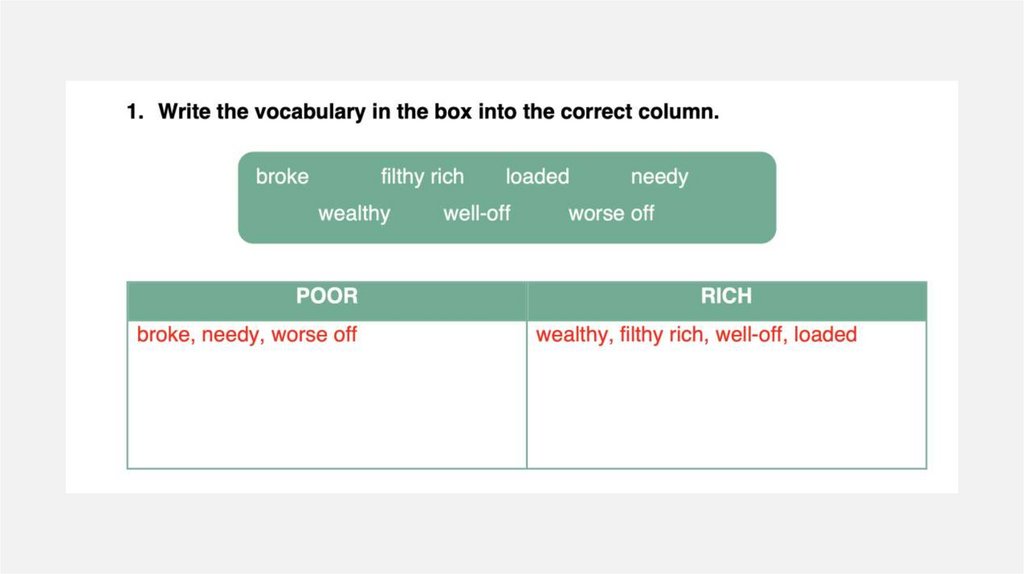Select red "well-off" in the RICH column

(x=749, y=335)
